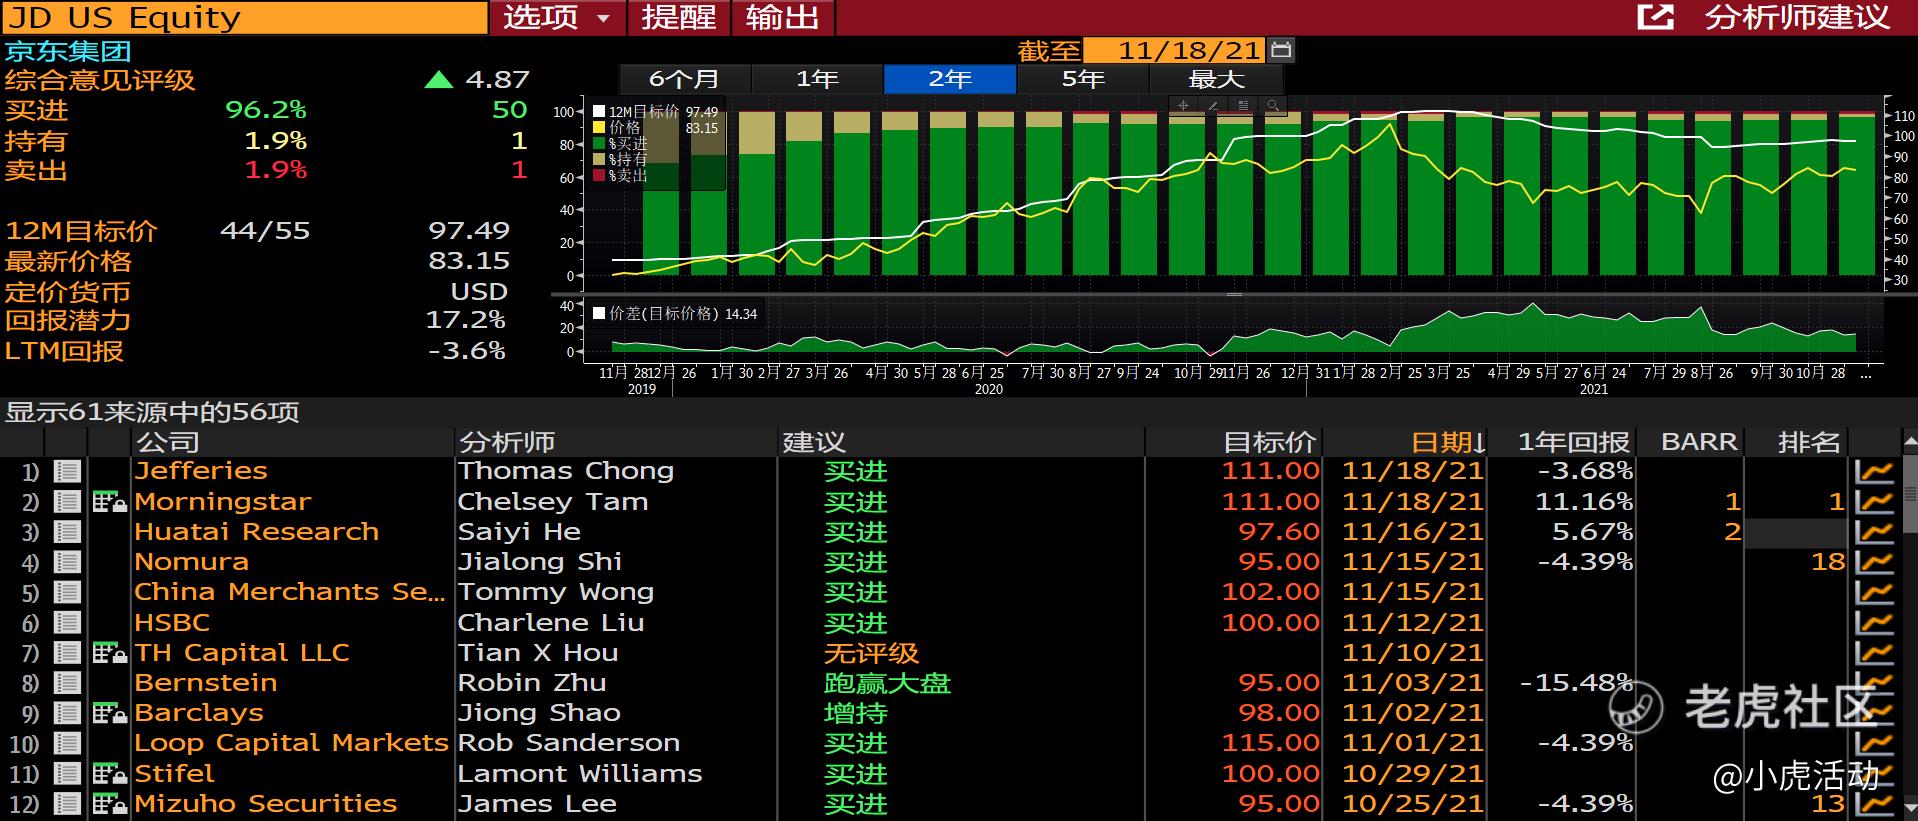This screenshot has height=821, width=1918.
Task: Open the report document icon for Jefferies
Action: click(67, 471)
